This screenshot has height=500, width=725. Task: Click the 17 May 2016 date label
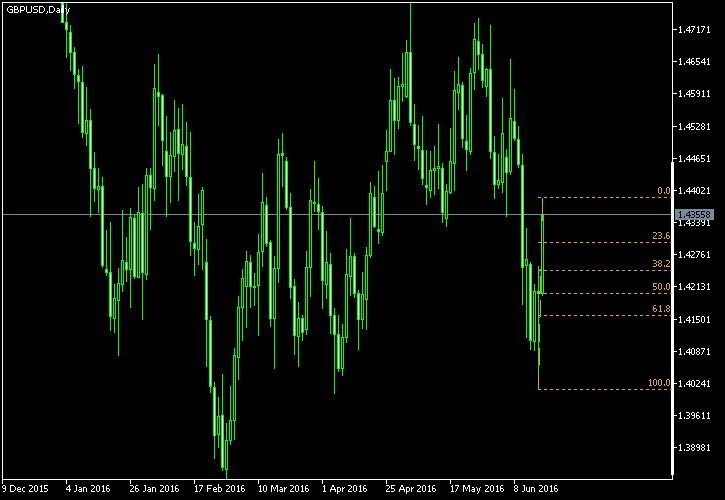[476, 488]
